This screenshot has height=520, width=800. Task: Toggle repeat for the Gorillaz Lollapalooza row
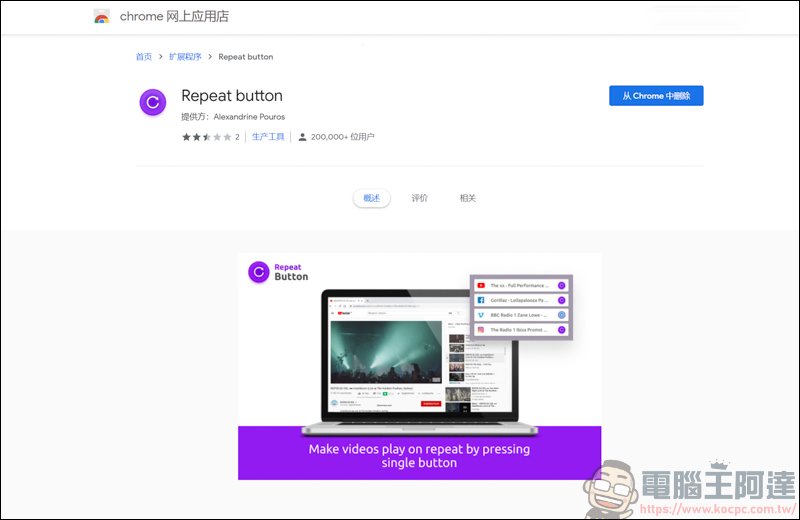point(562,300)
